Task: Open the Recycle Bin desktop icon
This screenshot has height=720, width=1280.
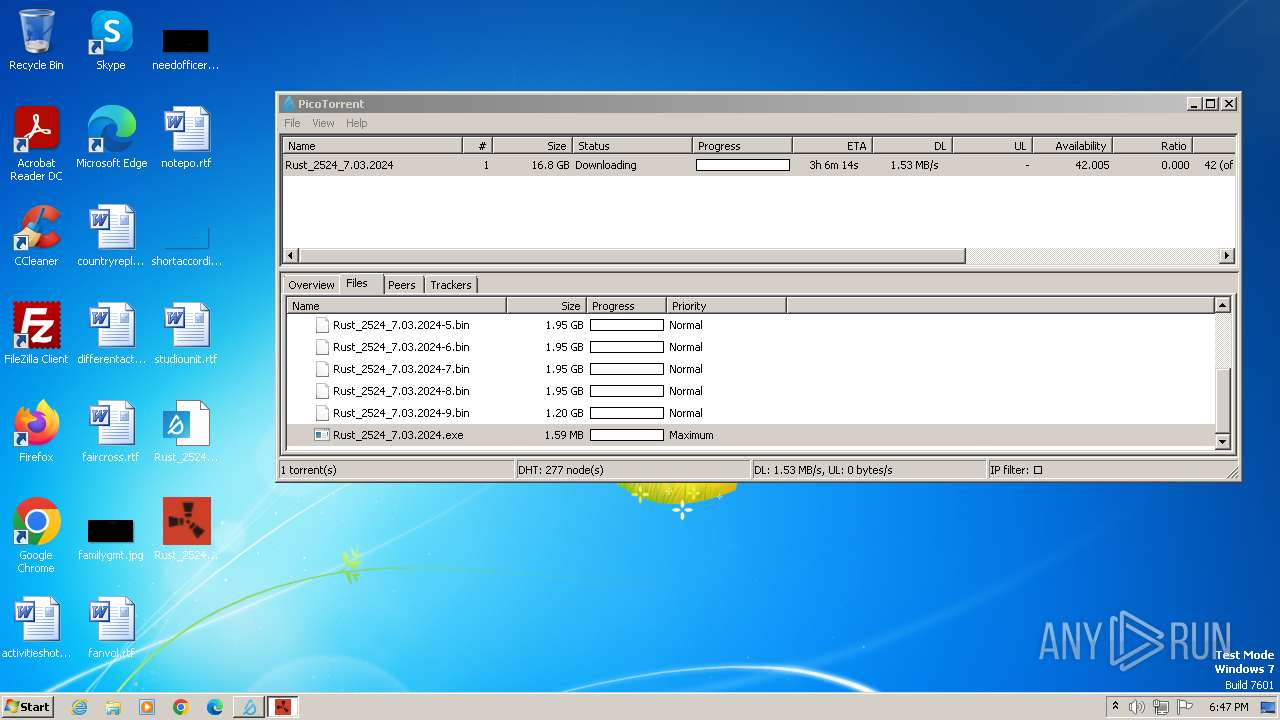Action: (x=36, y=40)
